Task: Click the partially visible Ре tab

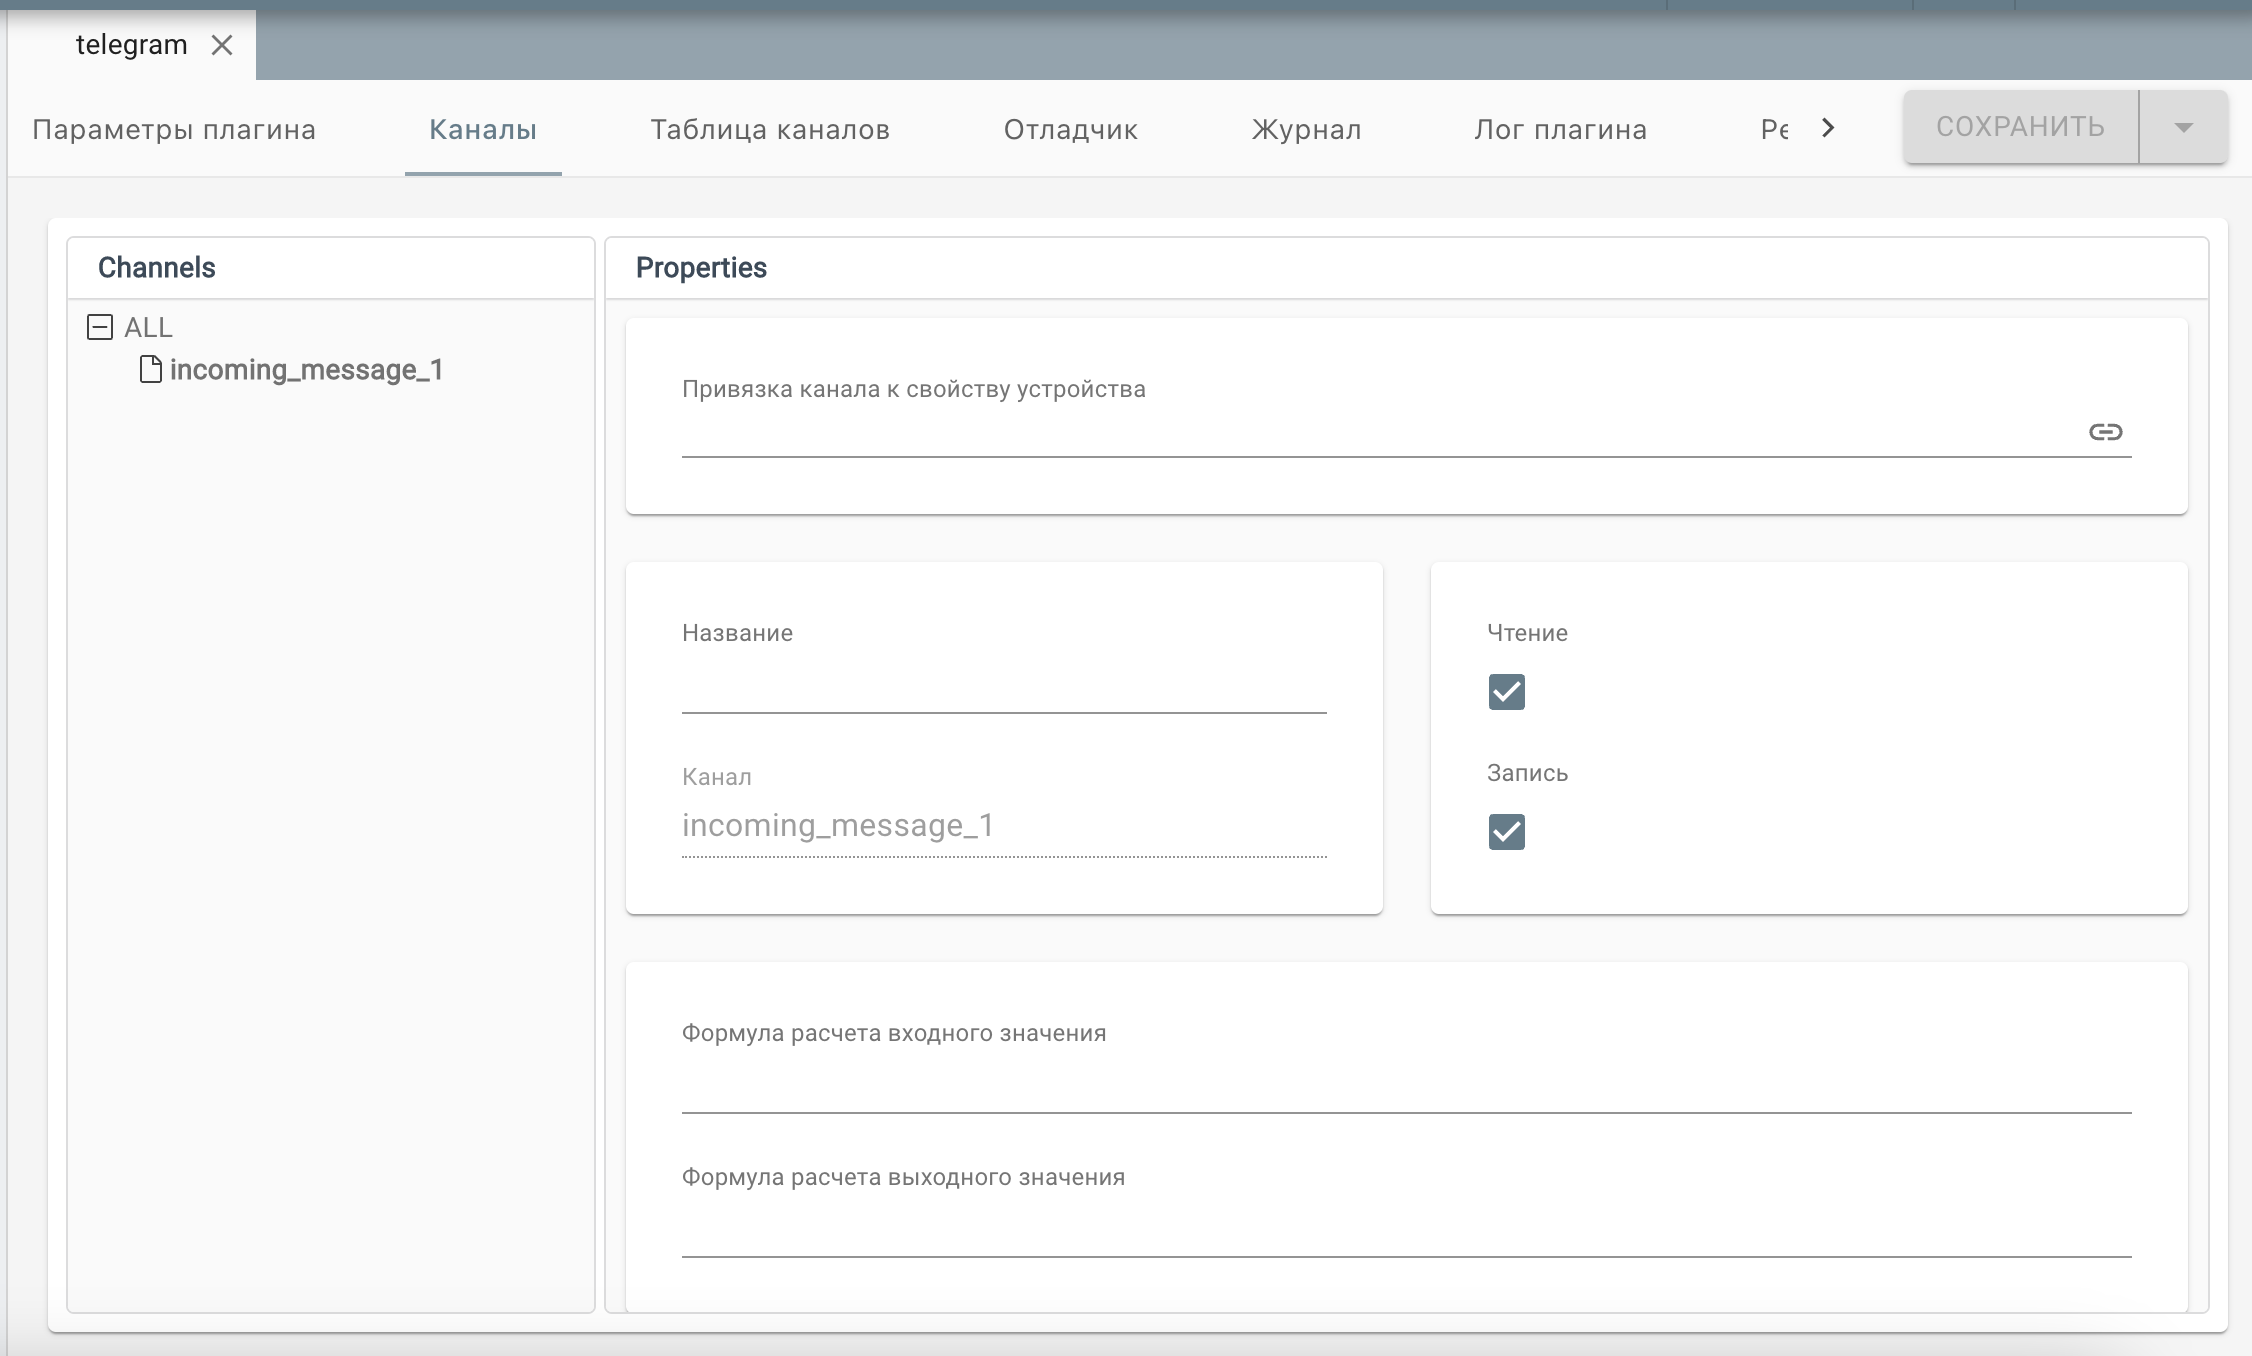Action: click(1774, 129)
